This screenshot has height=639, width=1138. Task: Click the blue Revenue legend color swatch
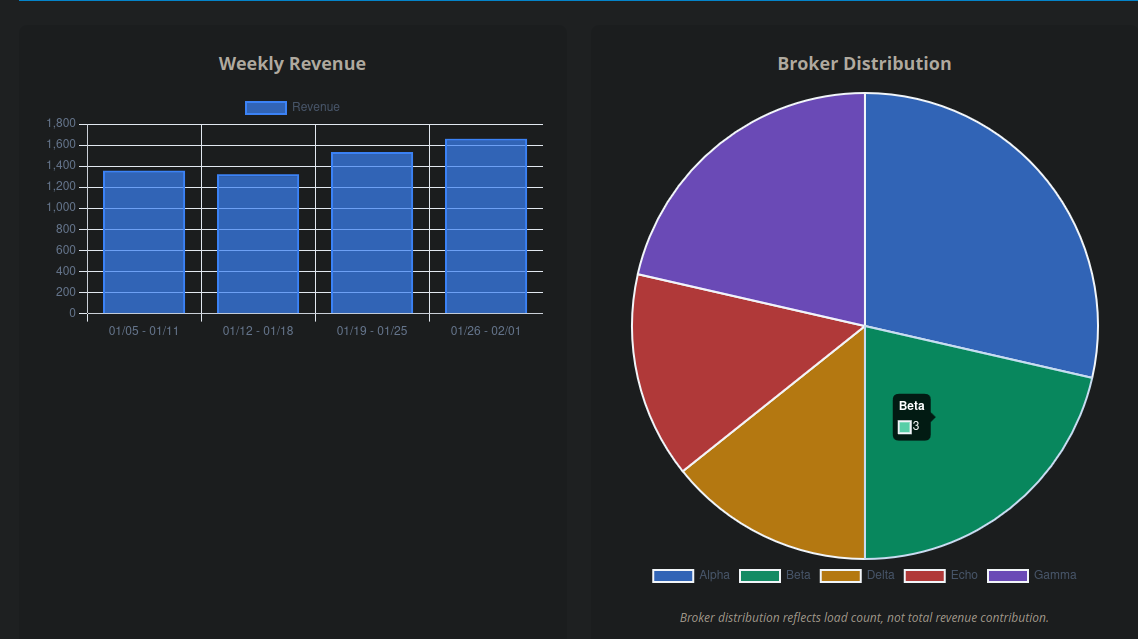(266, 107)
